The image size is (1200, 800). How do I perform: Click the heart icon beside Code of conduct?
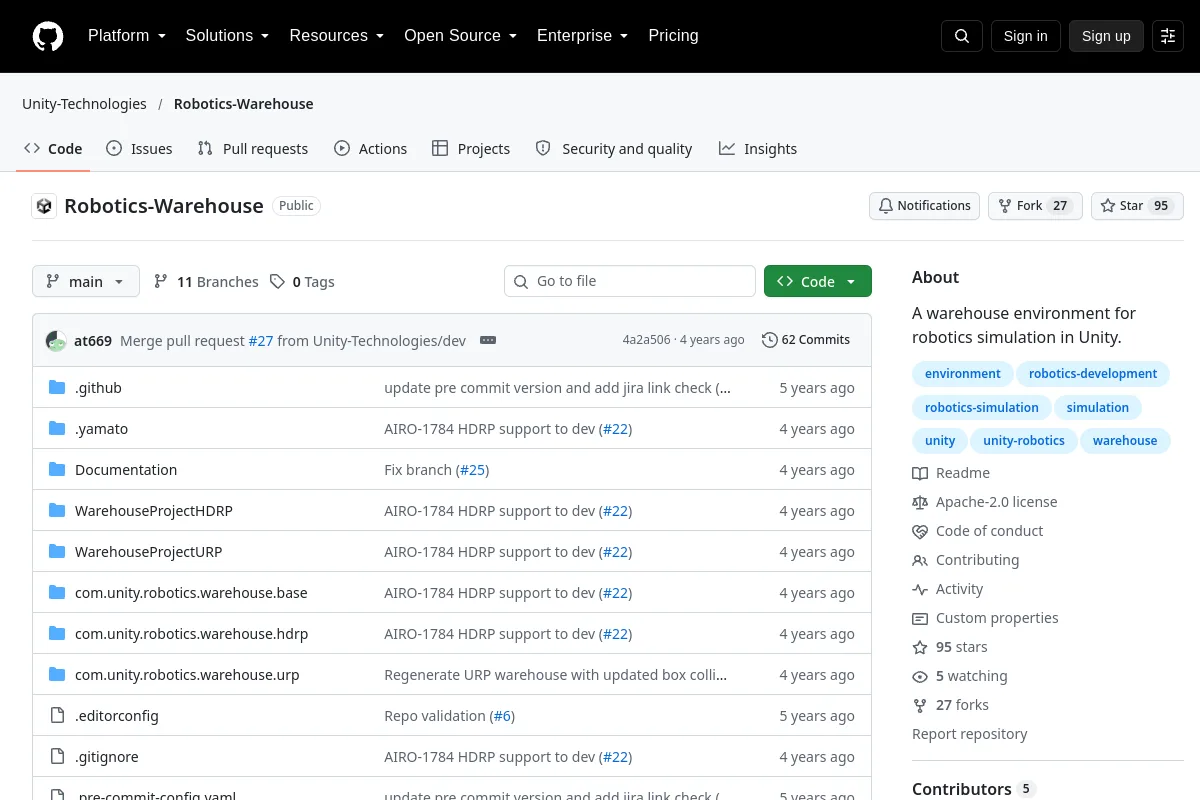click(x=920, y=531)
